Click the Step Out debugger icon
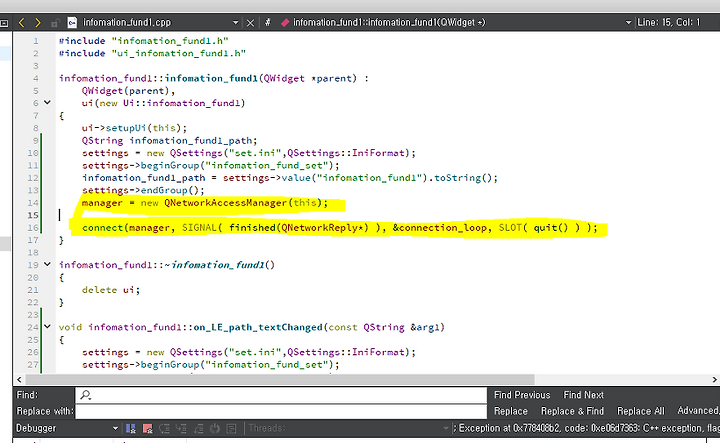Image resolution: width=720 pixels, height=443 pixels. [x=198, y=428]
